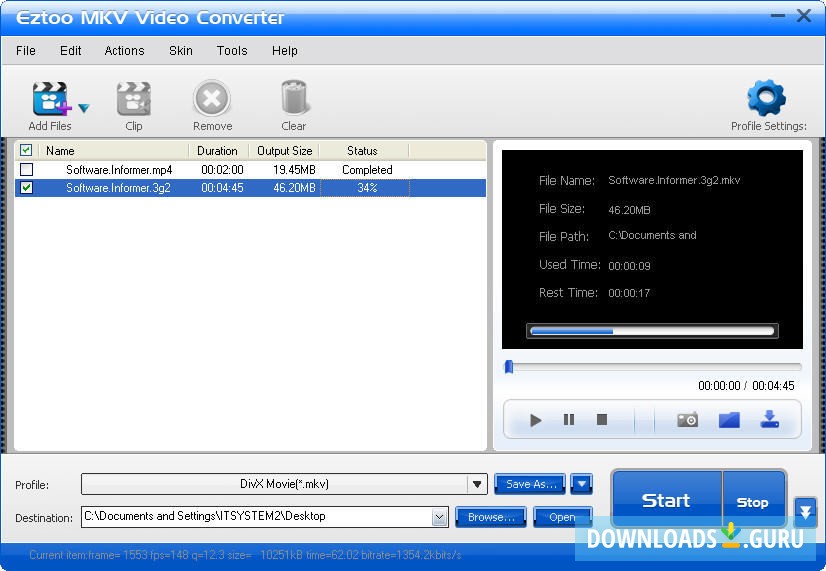Pause the preview video
The height and width of the screenshot is (571, 826).
tap(569, 420)
